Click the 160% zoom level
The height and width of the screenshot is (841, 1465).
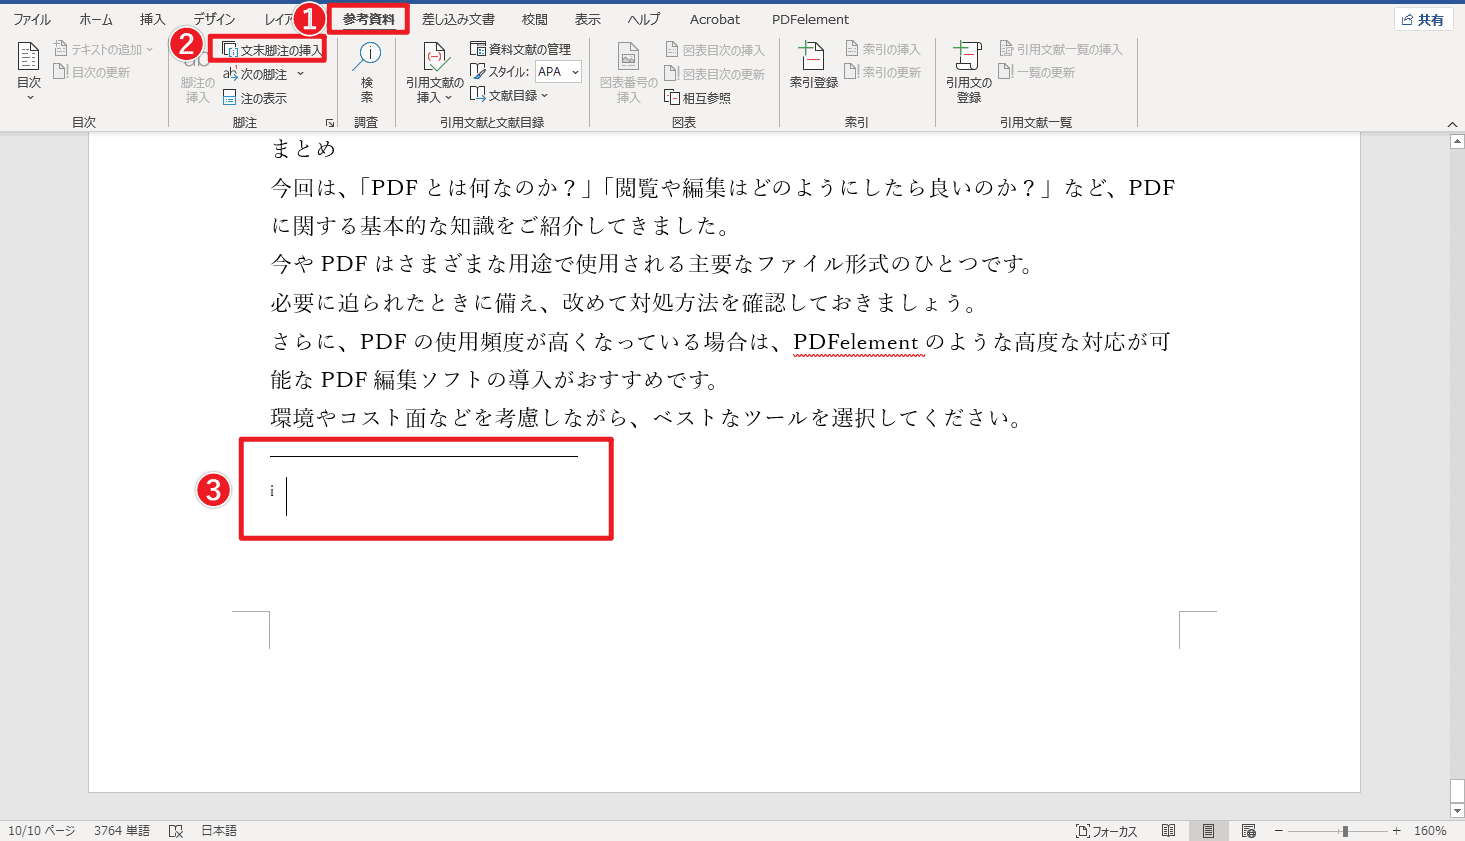coord(1430,831)
